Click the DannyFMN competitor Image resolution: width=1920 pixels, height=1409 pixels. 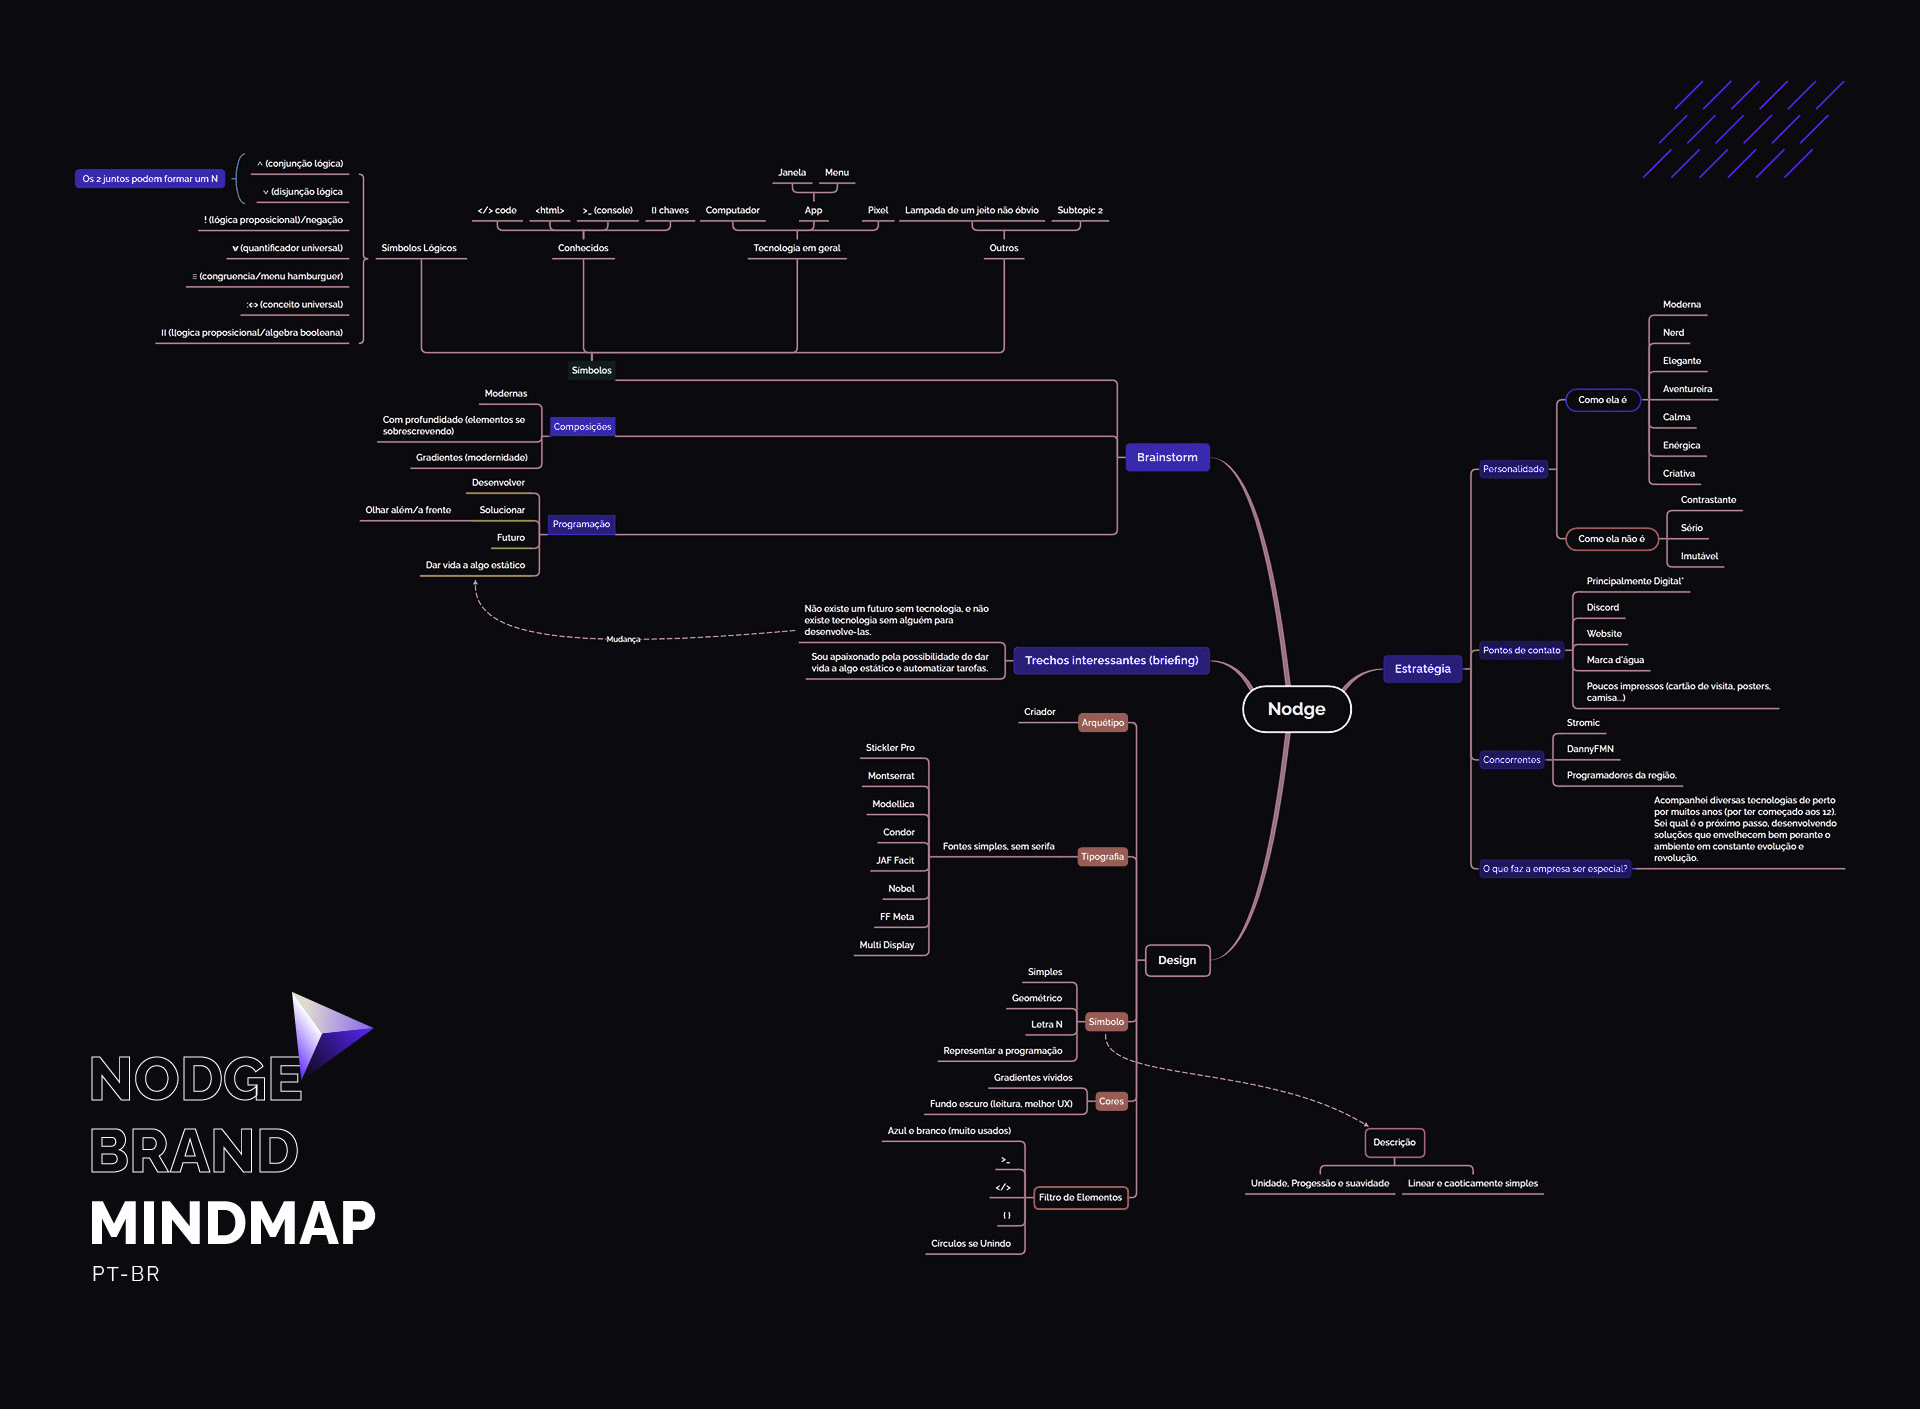tap(1590, 748)
